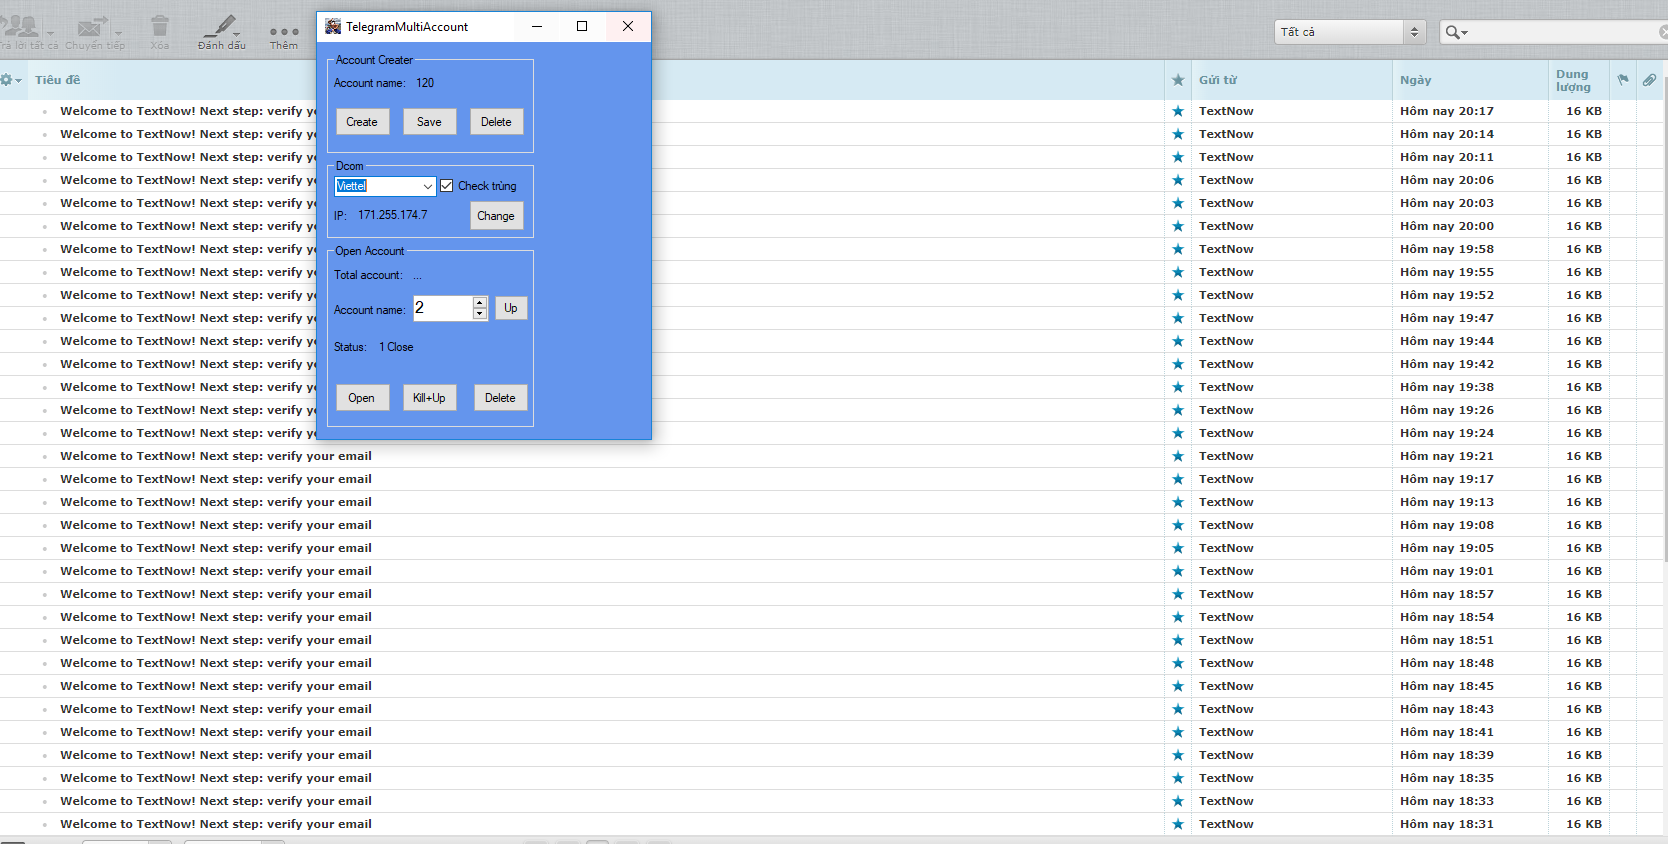Click the star on the 20:17 email
This screenshot has width=1668, height=844.
click(x=1178, y=111)
